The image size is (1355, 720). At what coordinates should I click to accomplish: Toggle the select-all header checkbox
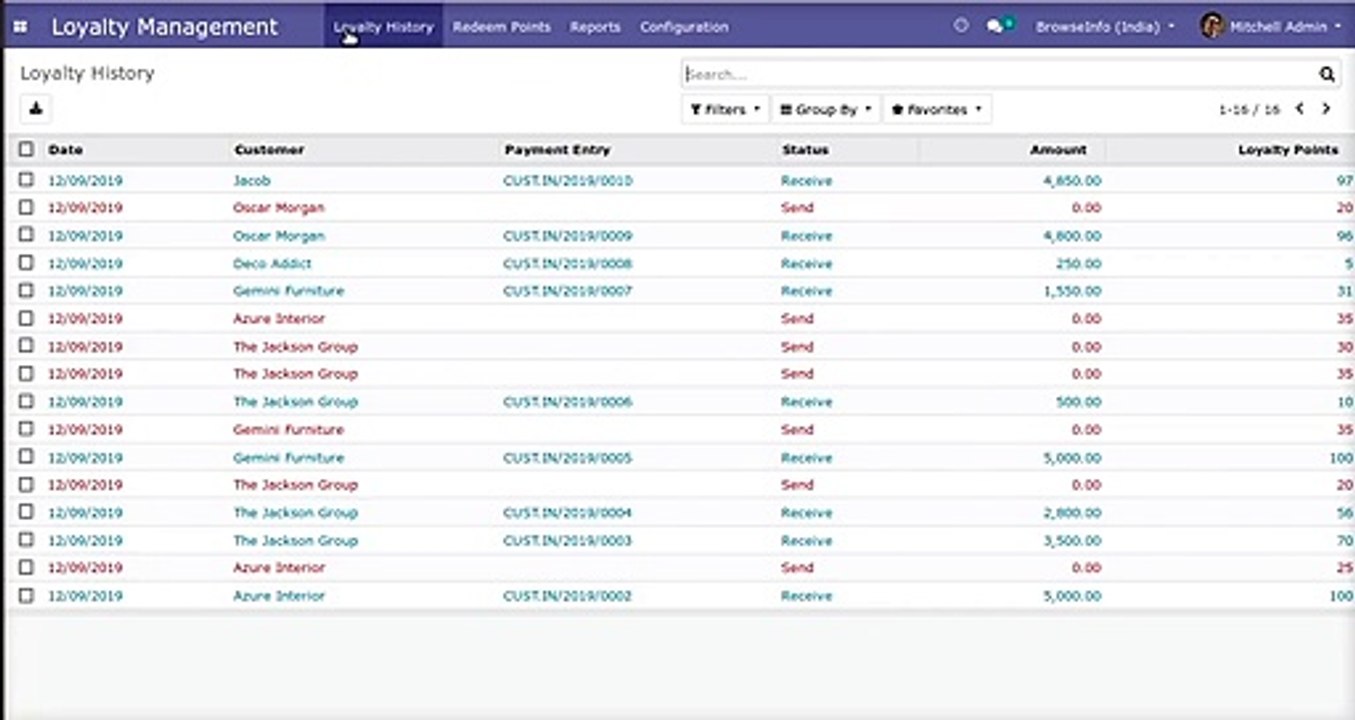pyautogui.click(x=26, y=149)
